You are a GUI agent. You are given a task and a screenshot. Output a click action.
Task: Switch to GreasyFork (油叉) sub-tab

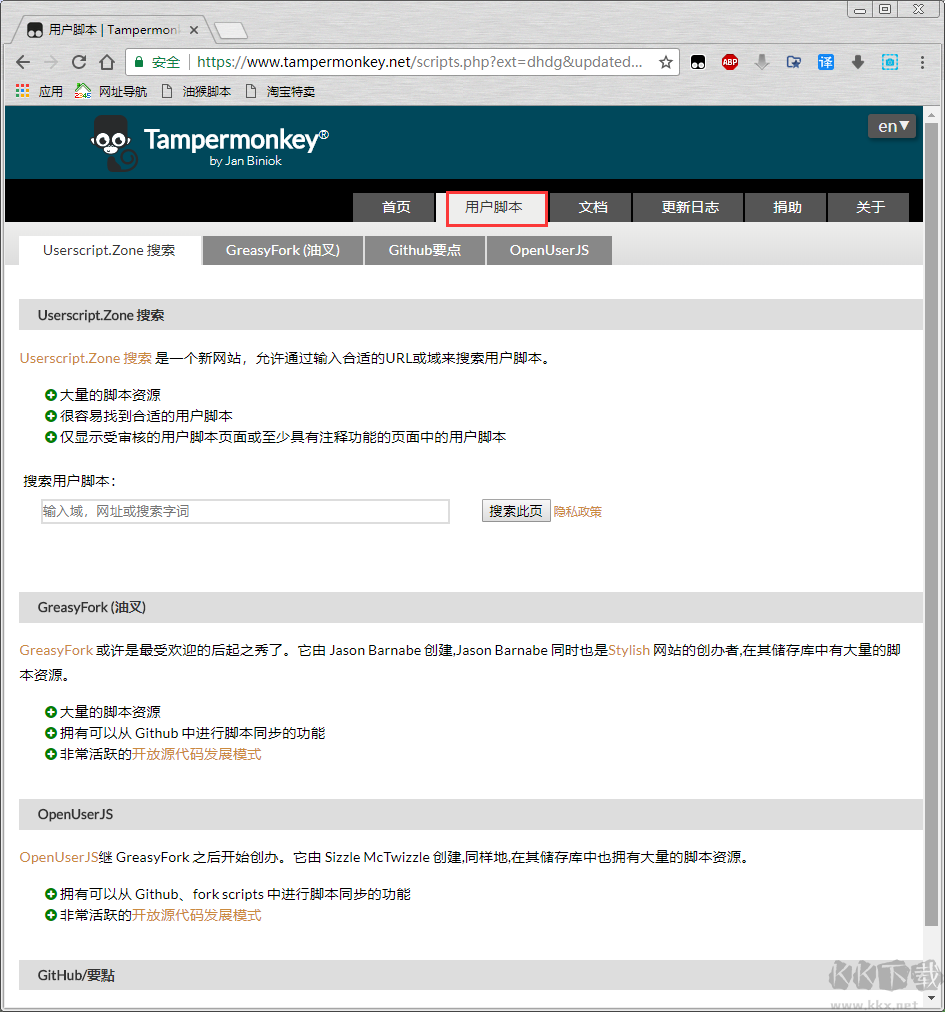pyautogui.click(x=283, y=250)
